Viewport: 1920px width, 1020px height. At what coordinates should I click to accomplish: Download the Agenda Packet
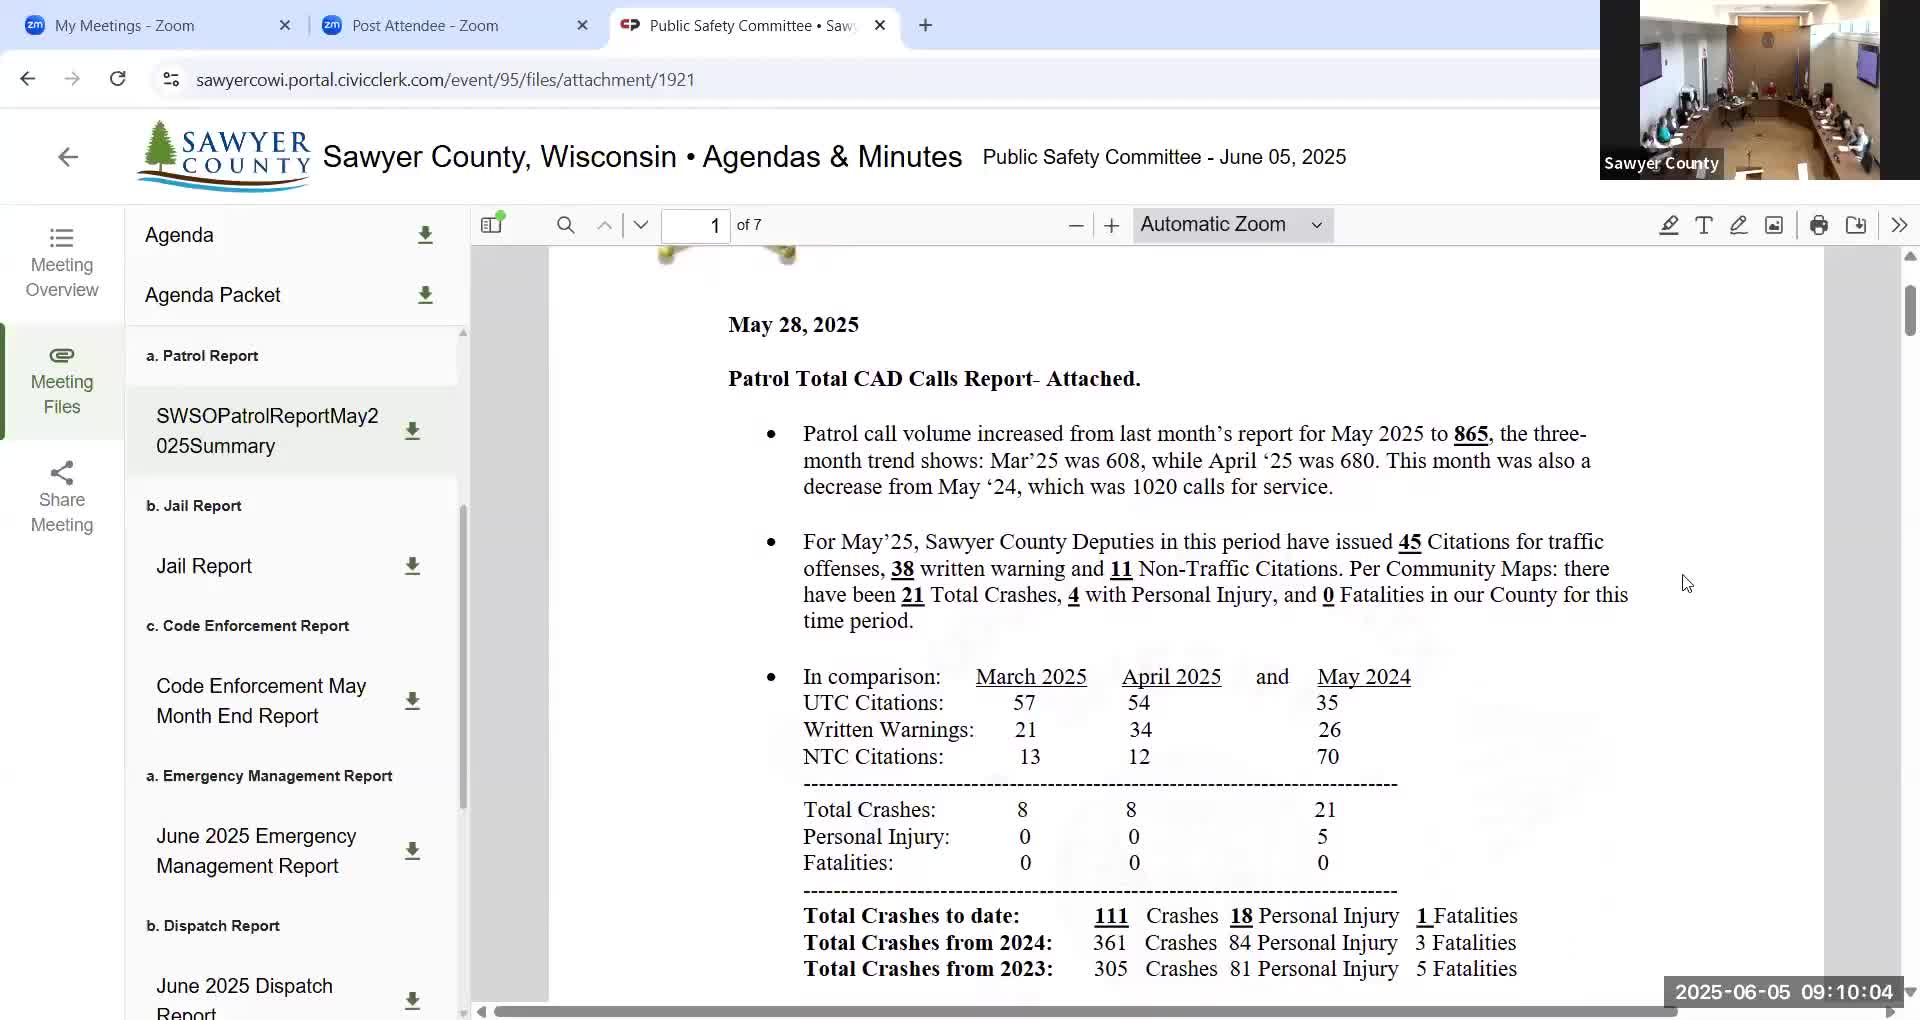425,295
